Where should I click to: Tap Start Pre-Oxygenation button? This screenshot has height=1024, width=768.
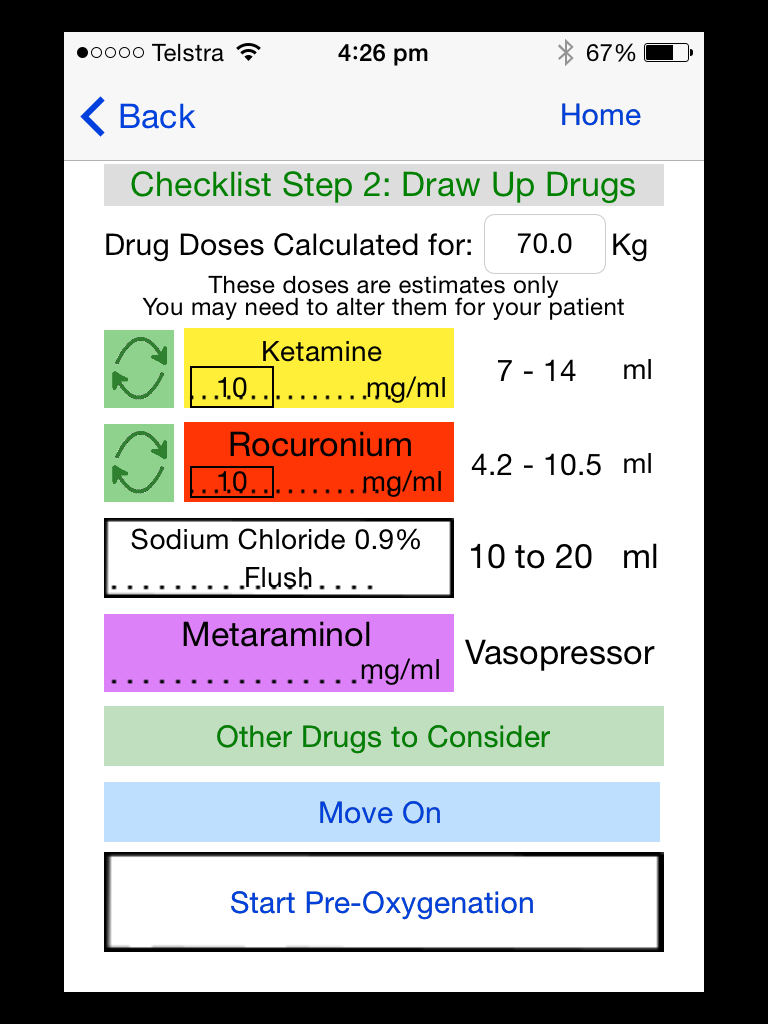(384, 902)
